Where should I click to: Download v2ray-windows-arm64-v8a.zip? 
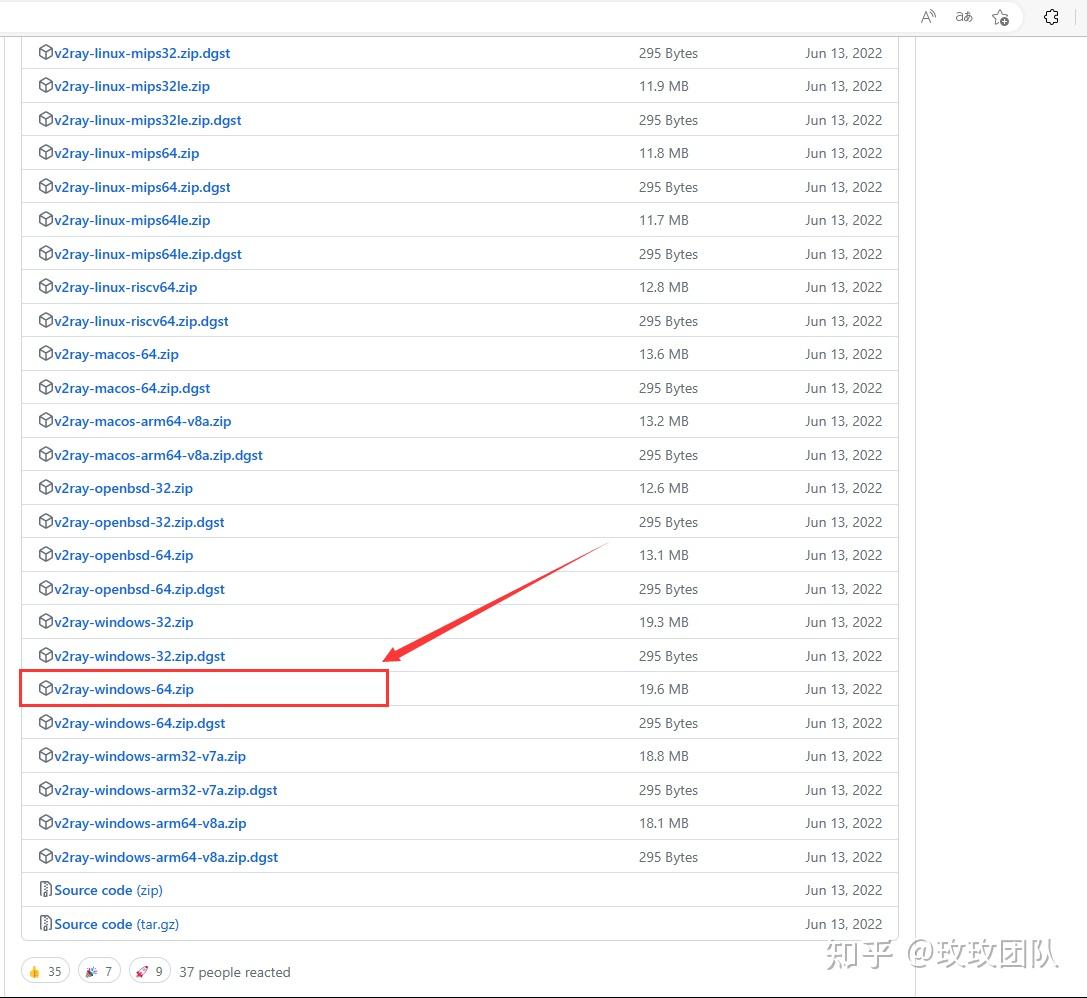click(150, 823)
